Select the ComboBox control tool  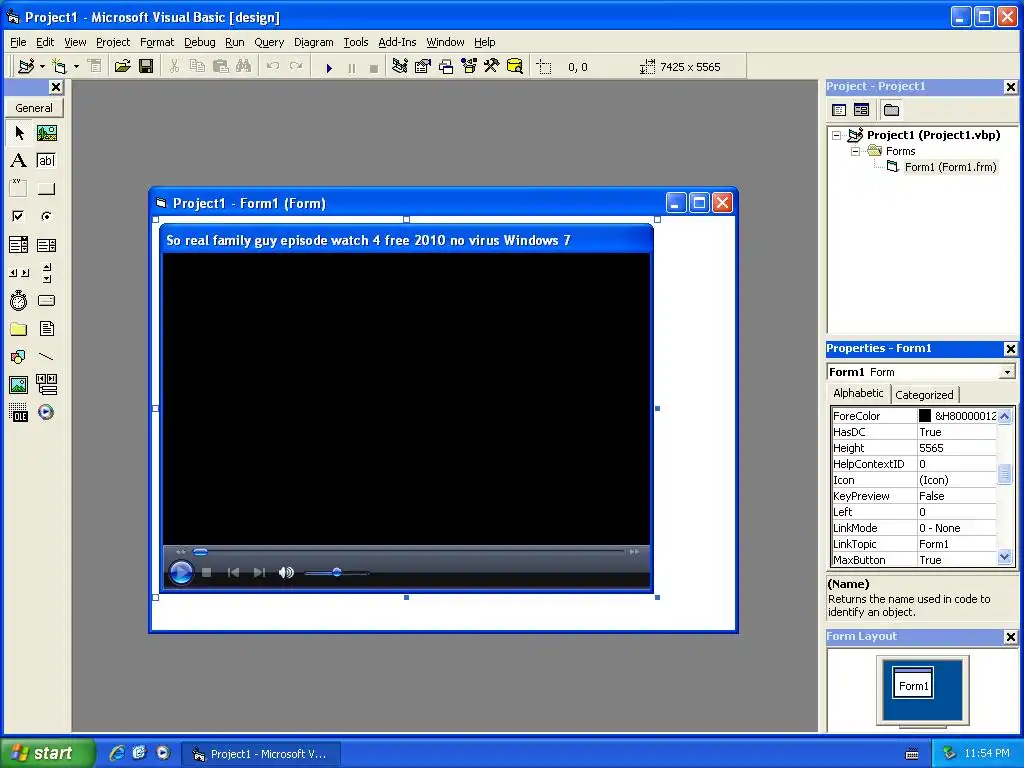click(19, 245)
